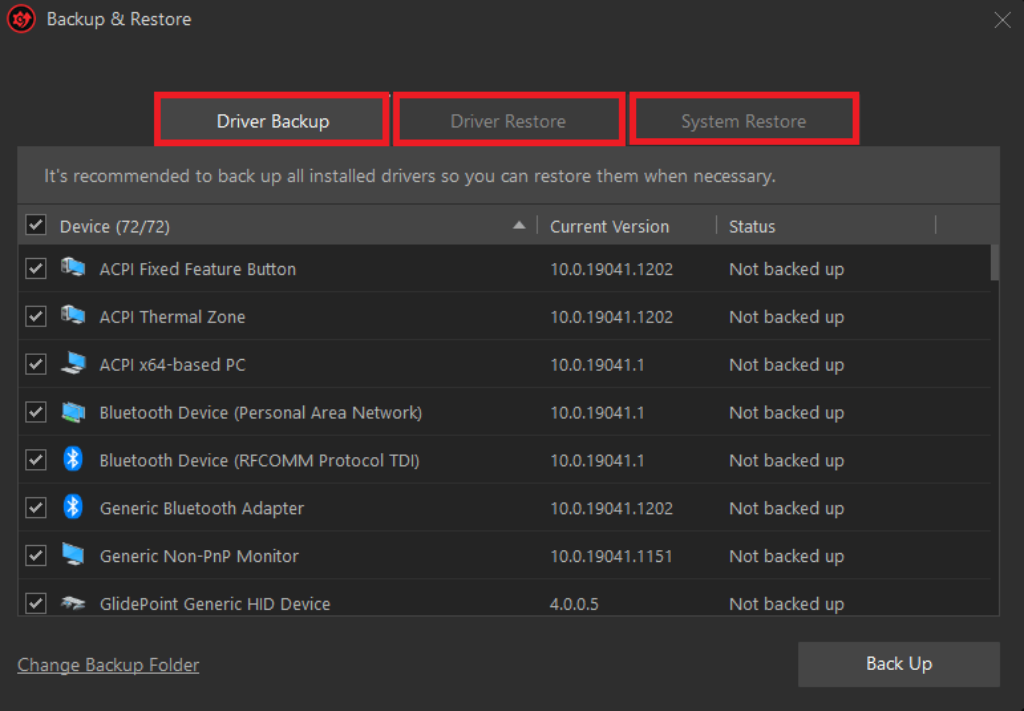Uncheck the Generic Bluetooth Adapter checkbox
Viewport: 1024px width, 711px height.
pyautogui.click(x=36, y=507)
